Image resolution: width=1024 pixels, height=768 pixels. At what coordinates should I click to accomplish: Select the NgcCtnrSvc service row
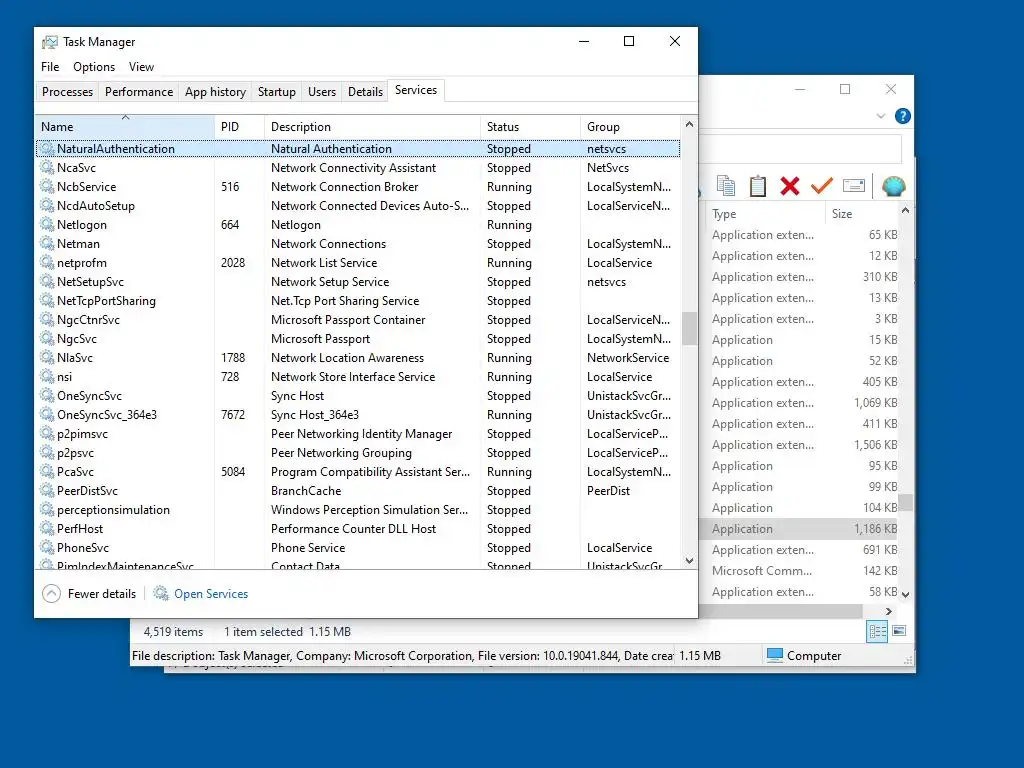[x=358, y=319]
